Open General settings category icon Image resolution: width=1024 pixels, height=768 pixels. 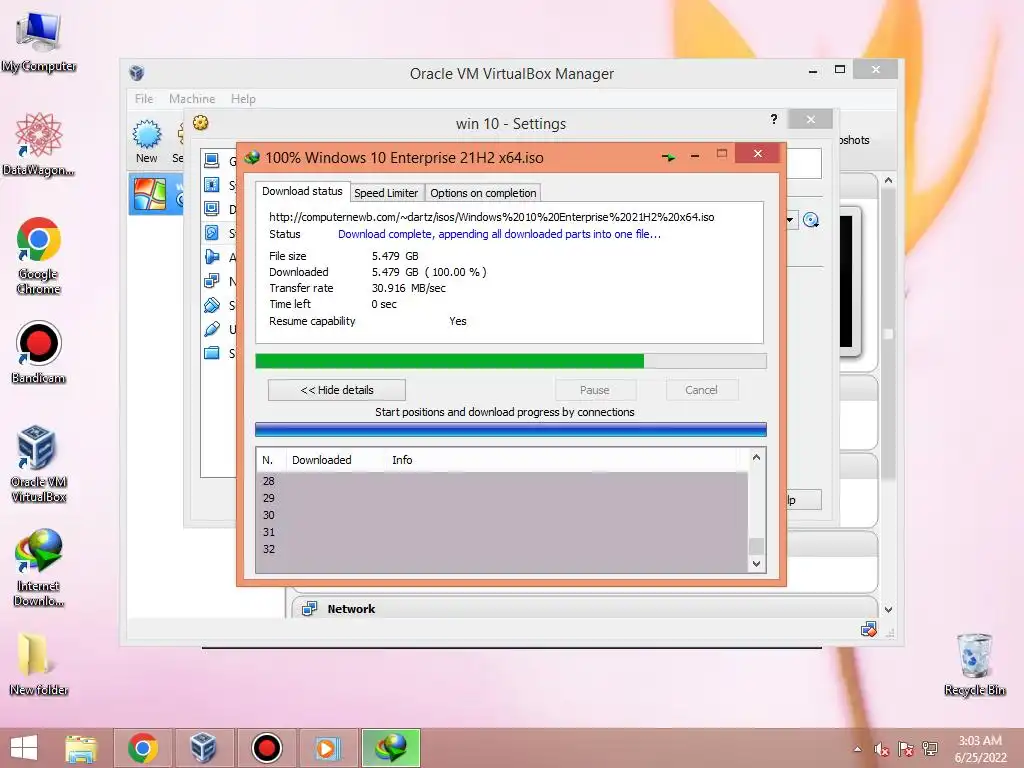point(212,161)
